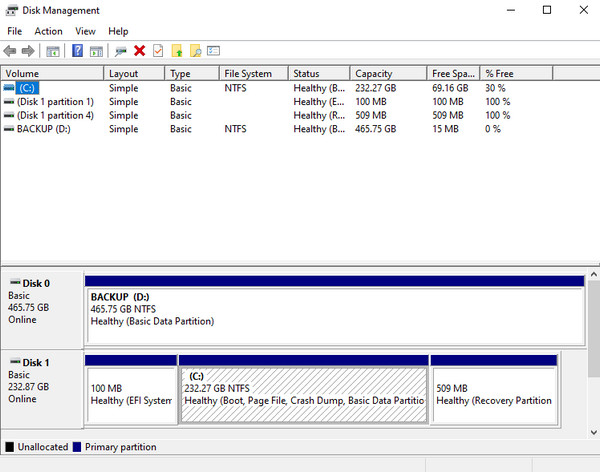Click Healthy (E... status cell
600x472 pixels.
pyautogui.click(x=319, y=102)
